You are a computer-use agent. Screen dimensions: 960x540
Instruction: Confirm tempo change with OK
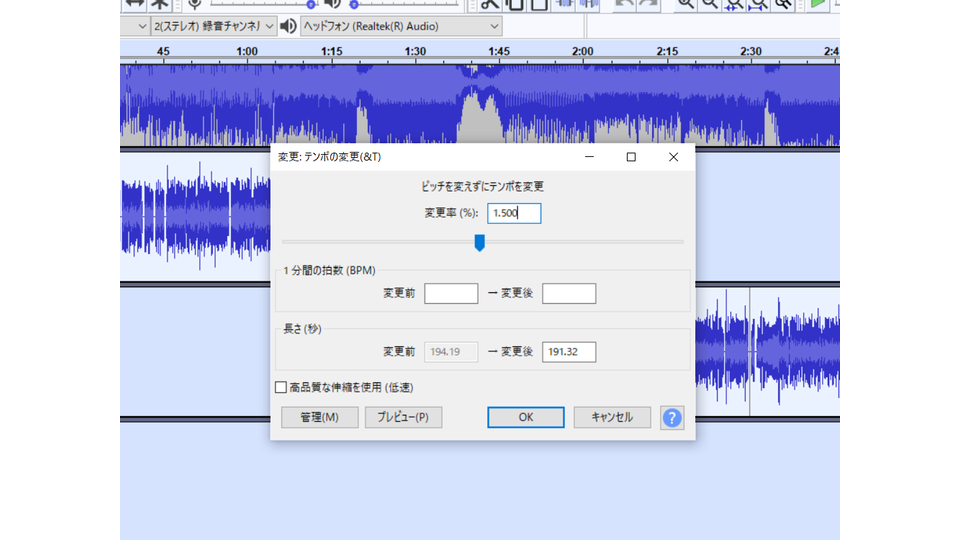click(525, 418)
